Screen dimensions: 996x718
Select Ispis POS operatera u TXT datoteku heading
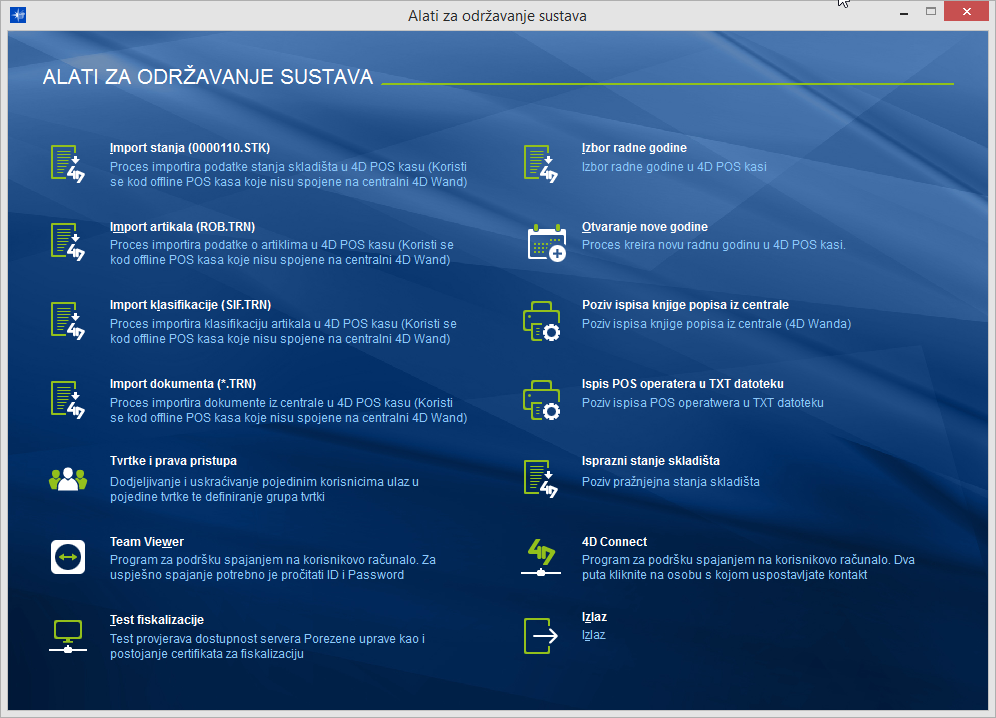click(683, 384)
